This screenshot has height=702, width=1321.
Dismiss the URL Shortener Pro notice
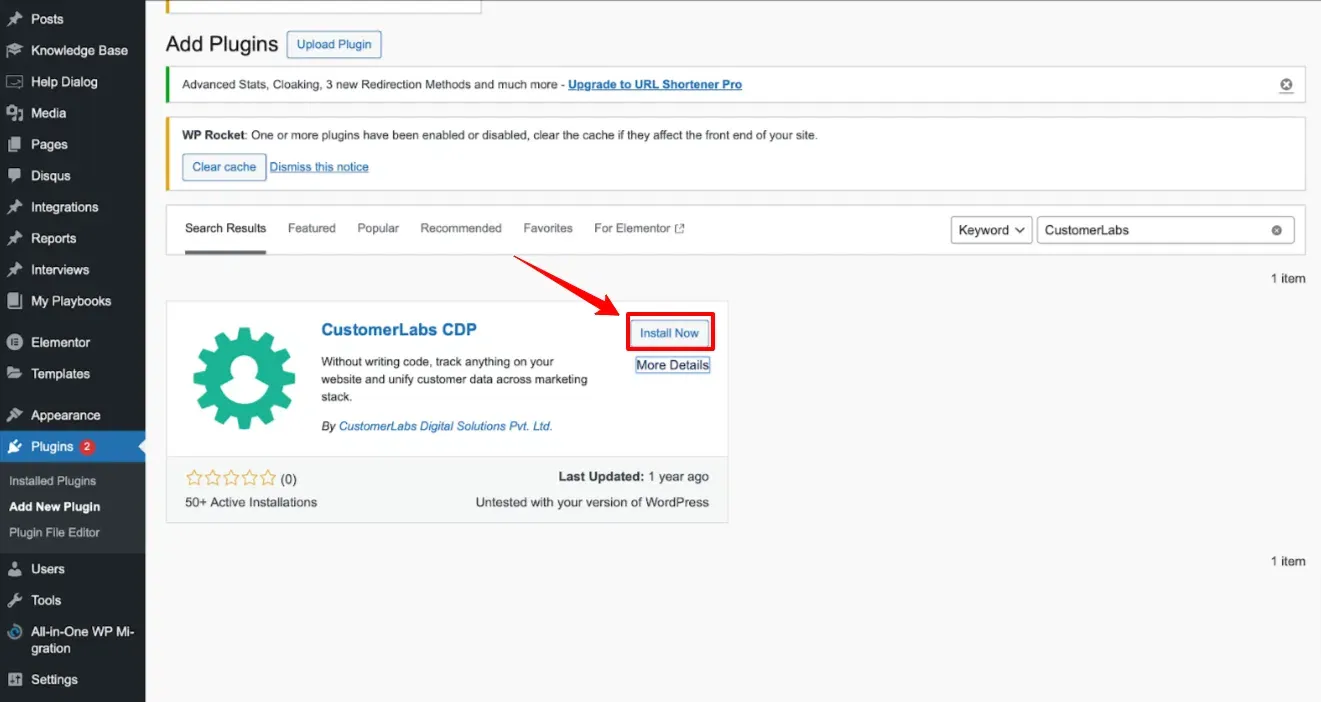point(1286,85)
